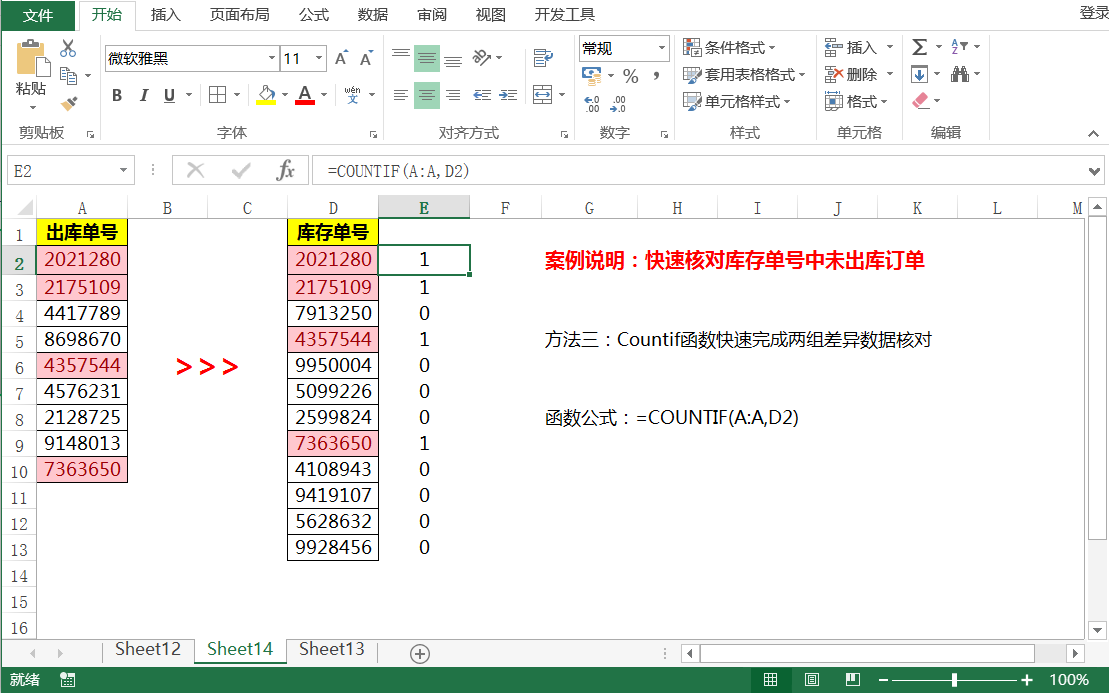The width and height of the screenshot is (1109, 693).
Task: Switch to the 视图 tab
Action: 491,15
